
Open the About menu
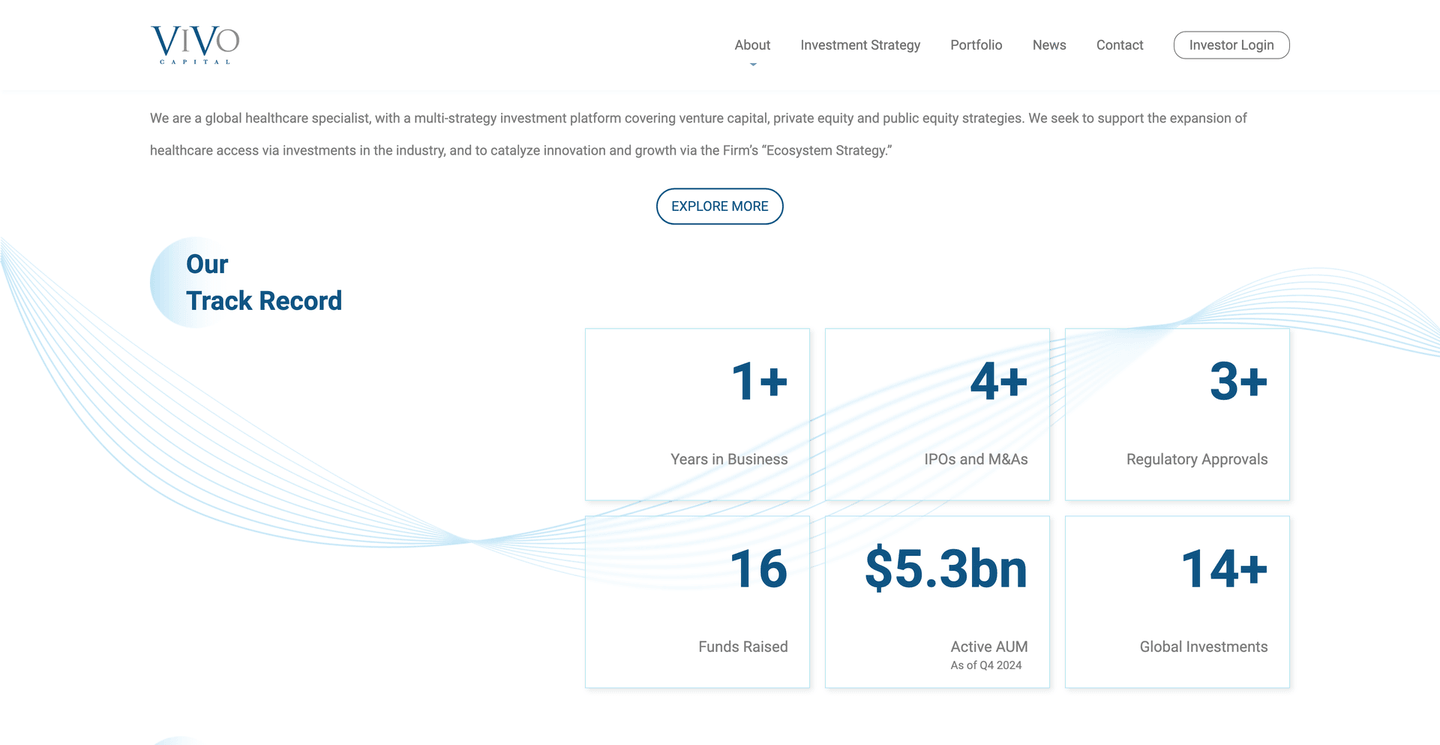[752, 45]
